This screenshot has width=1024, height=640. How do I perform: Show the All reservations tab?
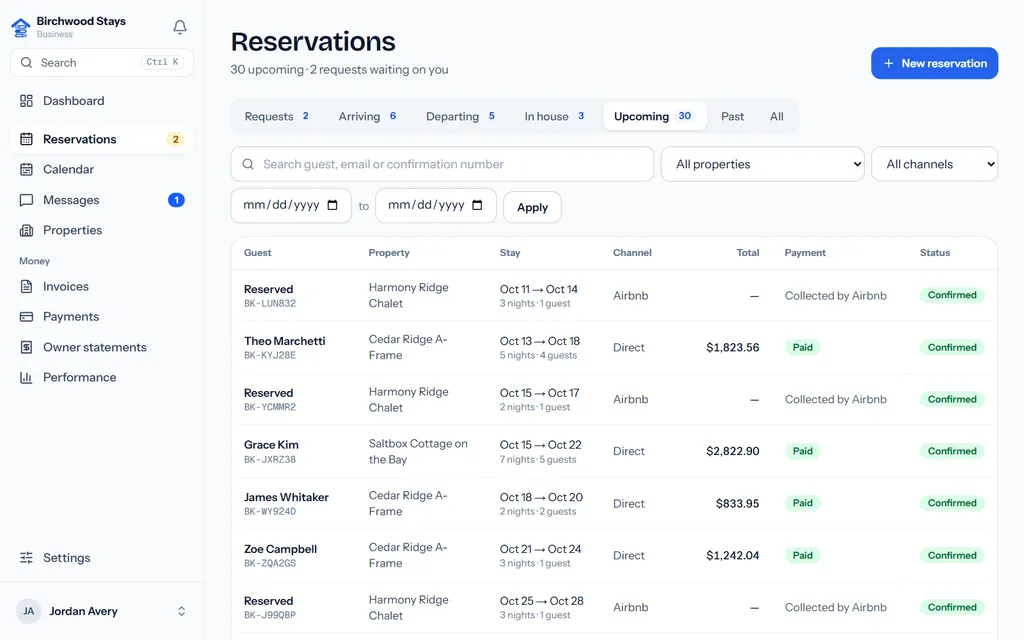[776, 116]
